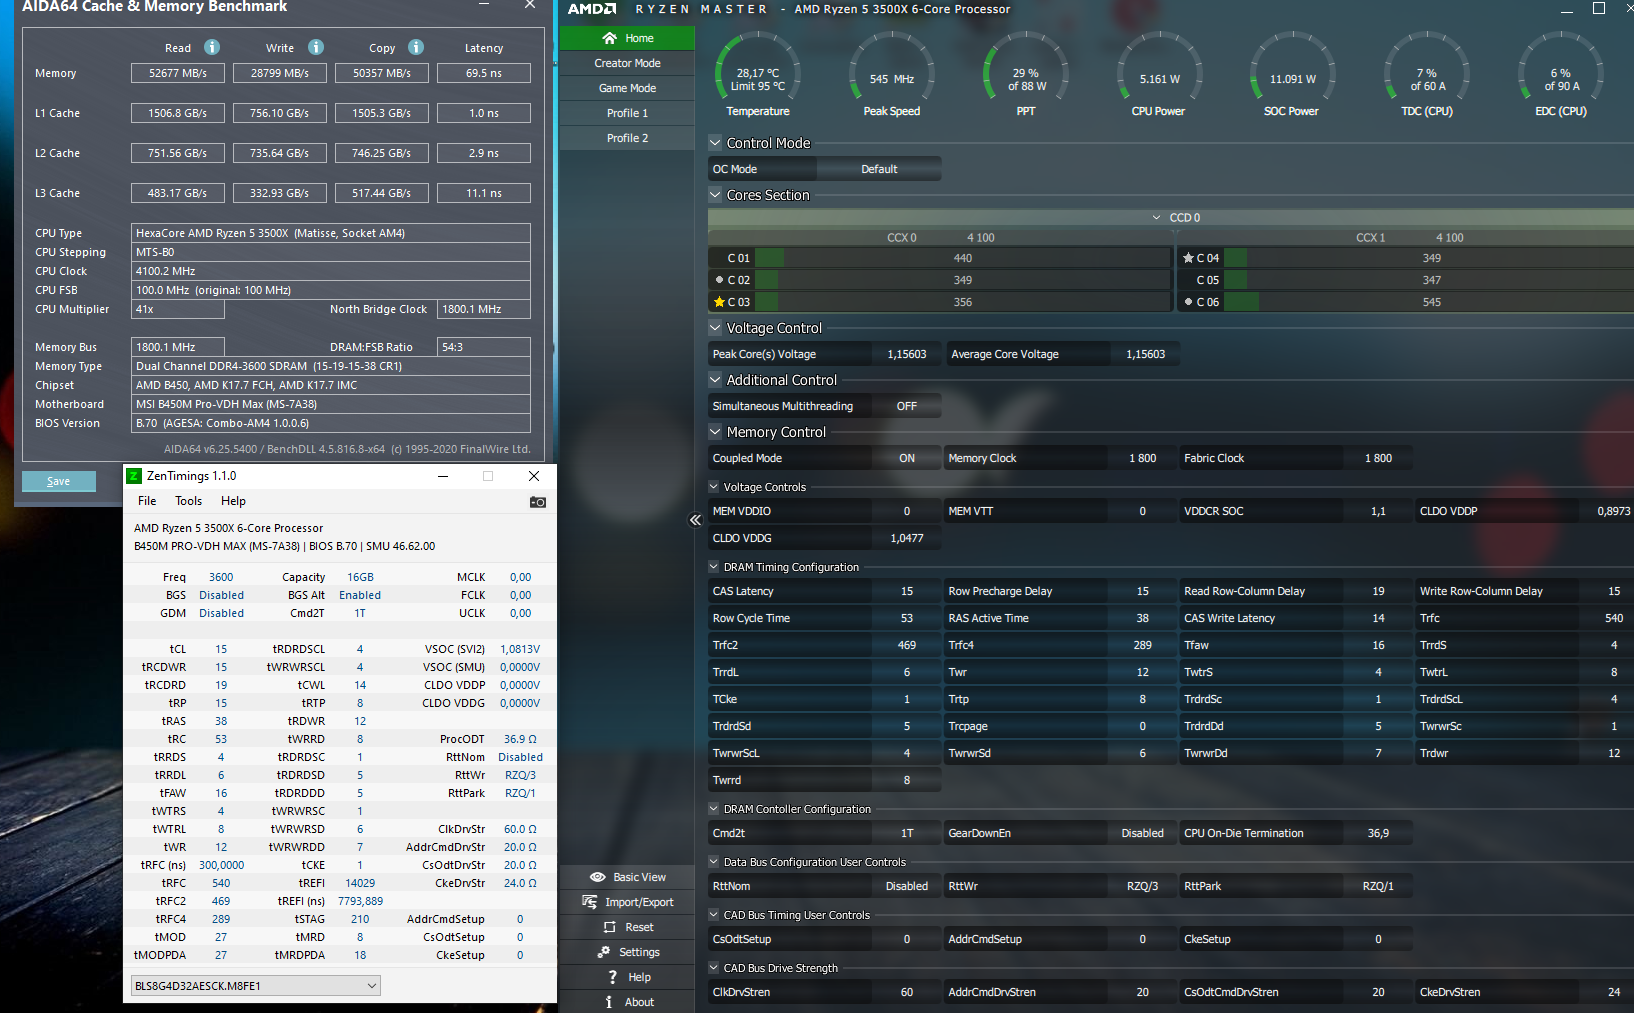Open the File menu in ZenTimings
Viewport: 1634px width, 1013px height.
point(147,501)
